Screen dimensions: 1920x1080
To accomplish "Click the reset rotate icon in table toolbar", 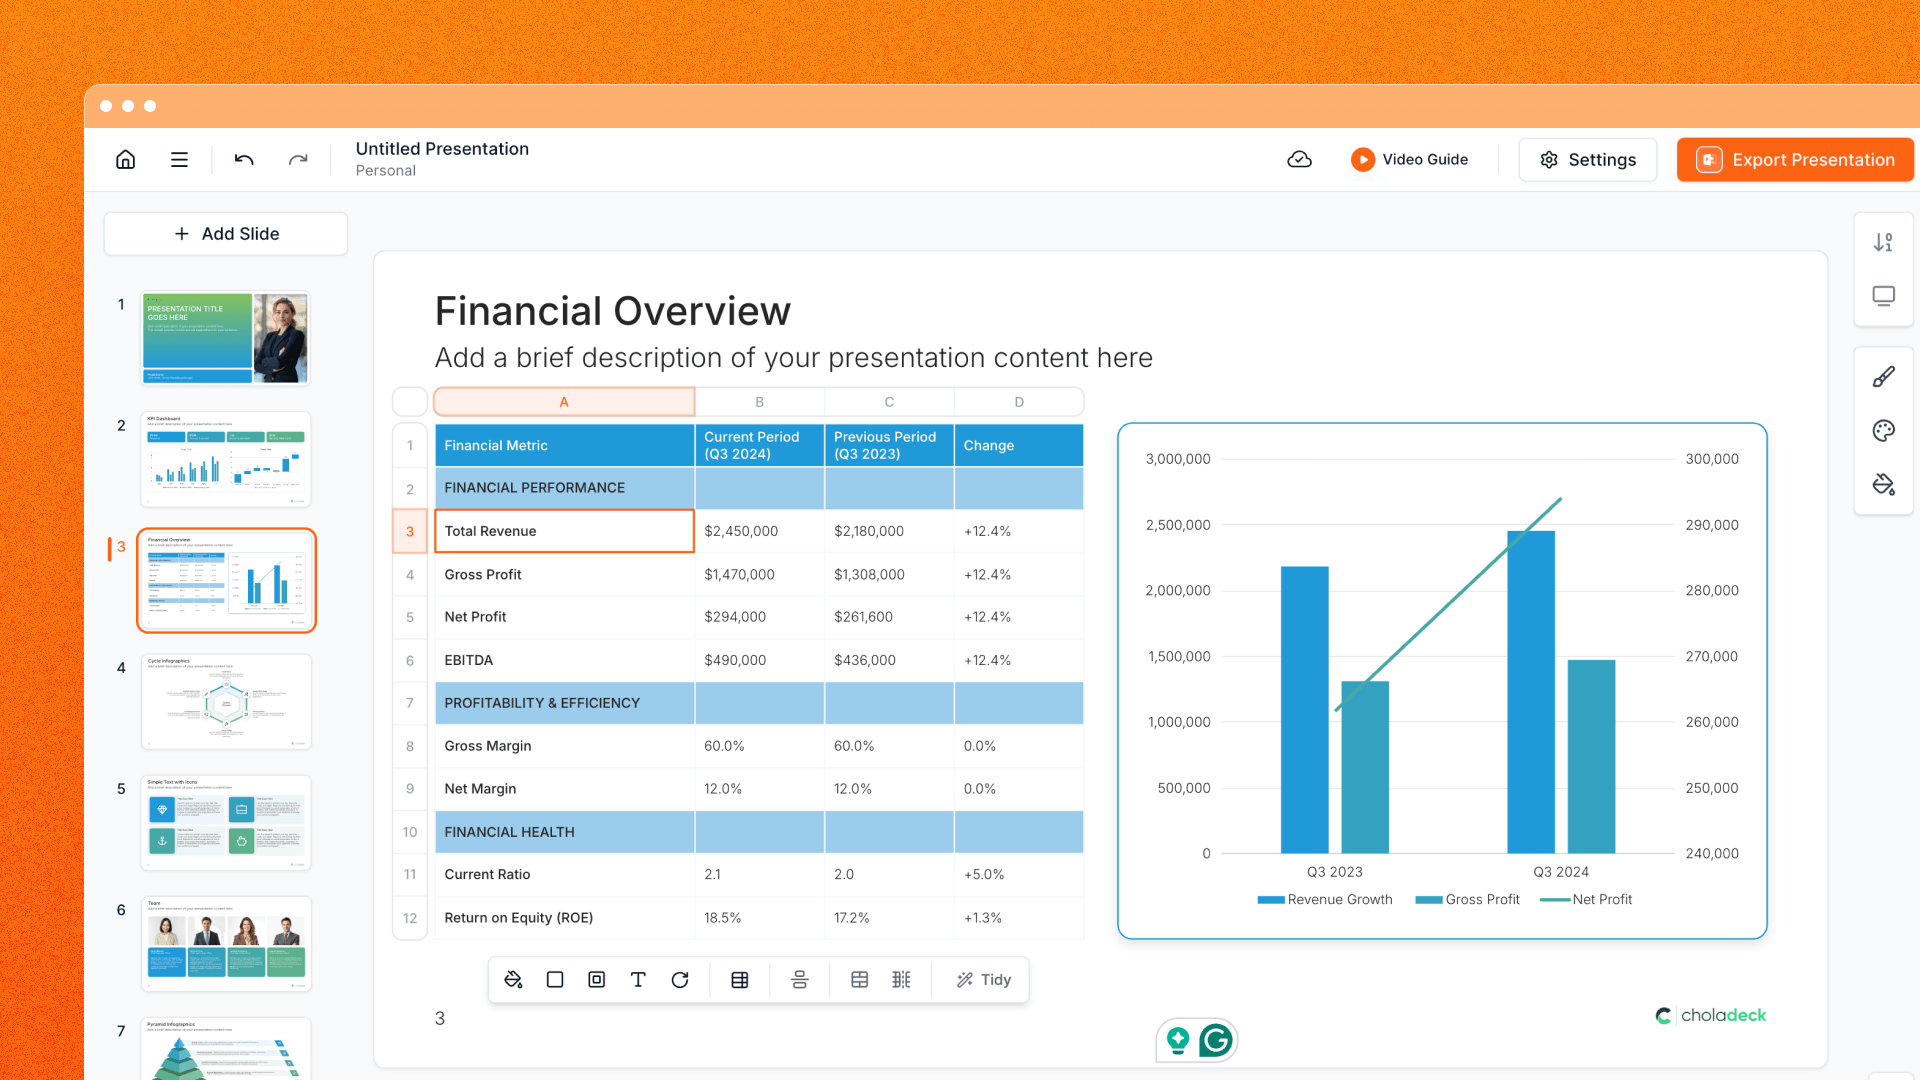I will (x=680, y=980).
